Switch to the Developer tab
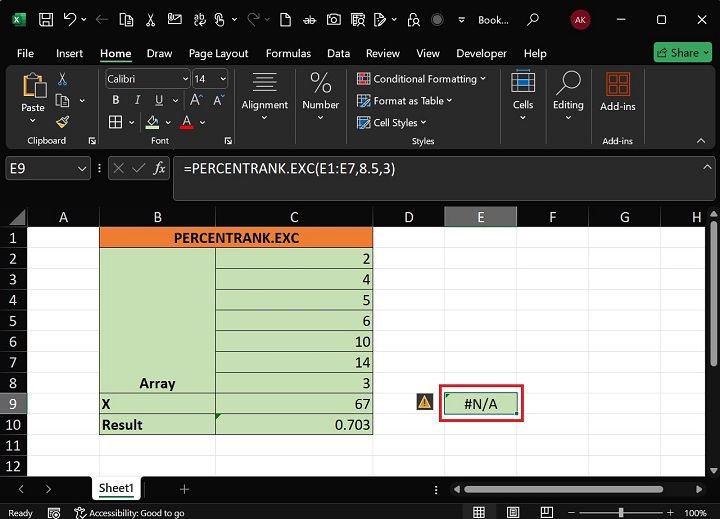 (x=481, y=53)
